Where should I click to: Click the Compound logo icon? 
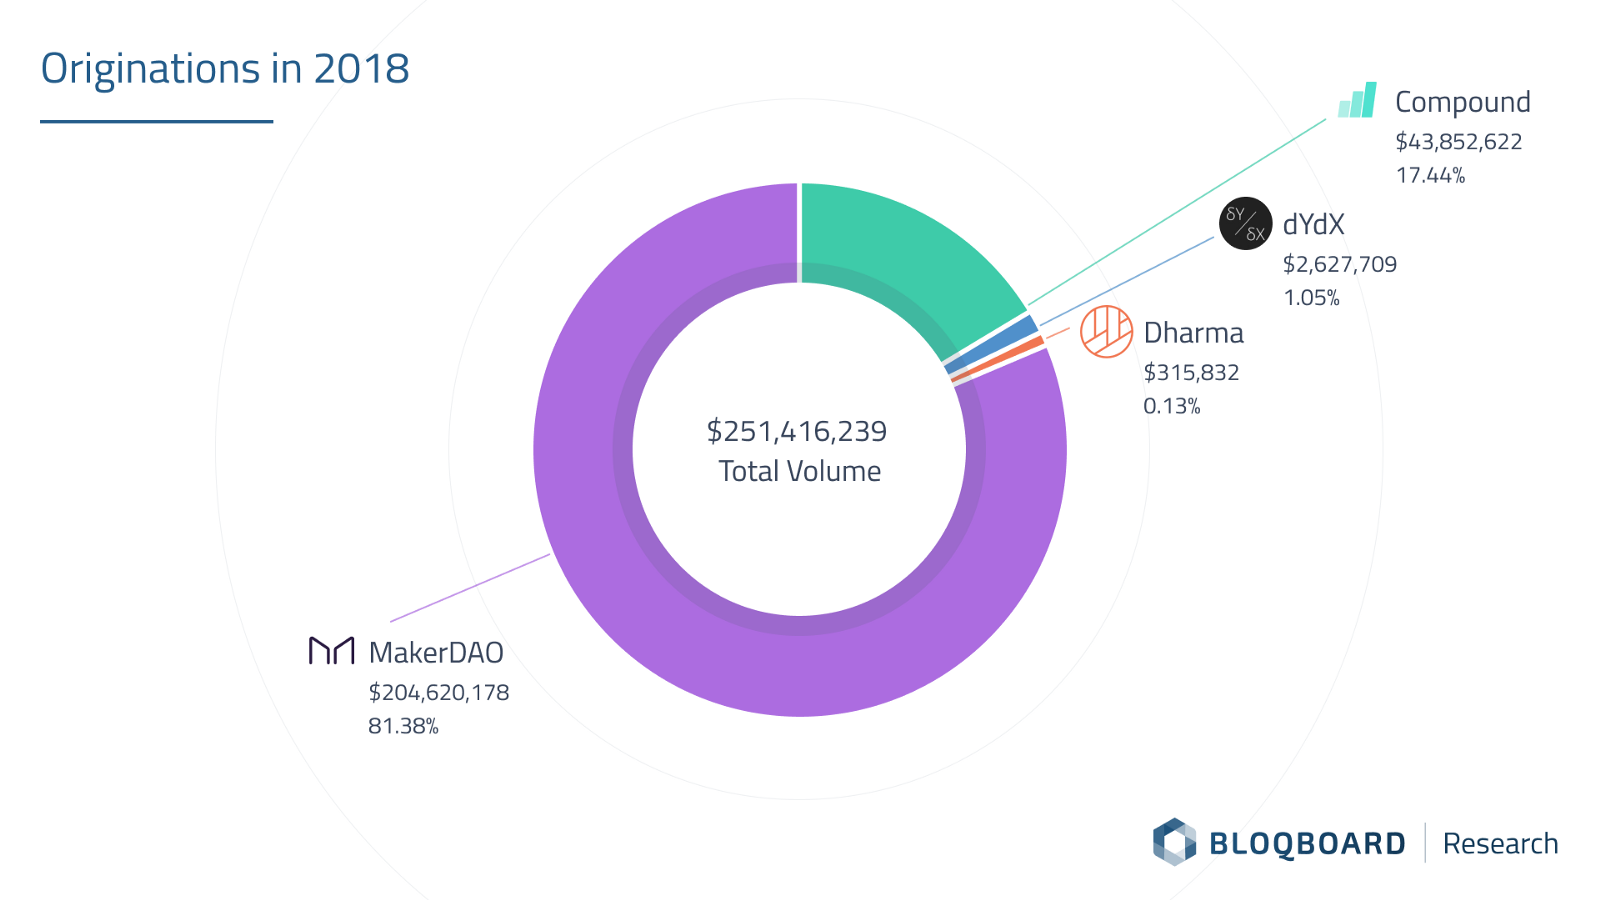click(x=1357, y=100)
